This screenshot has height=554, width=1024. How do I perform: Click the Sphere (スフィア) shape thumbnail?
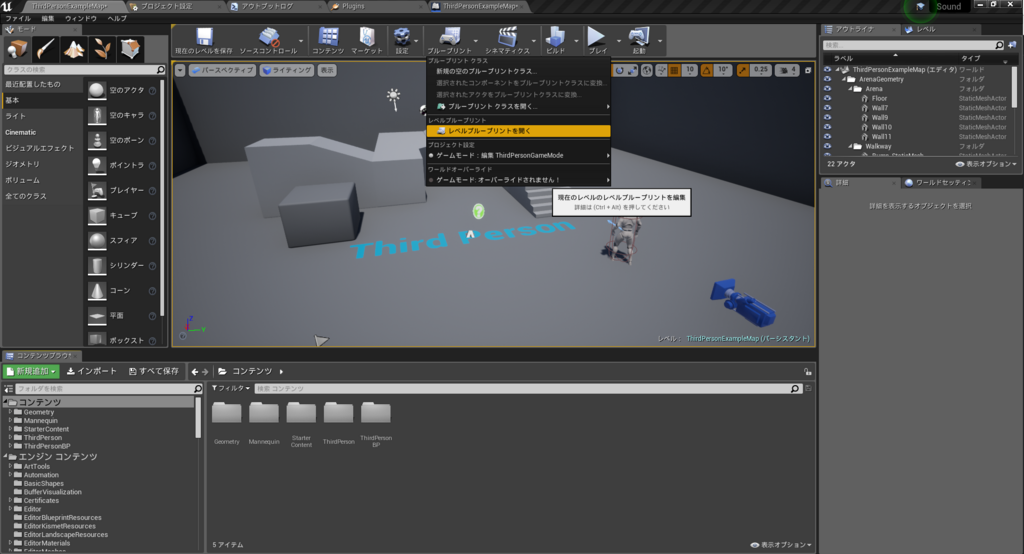(97, 240)
